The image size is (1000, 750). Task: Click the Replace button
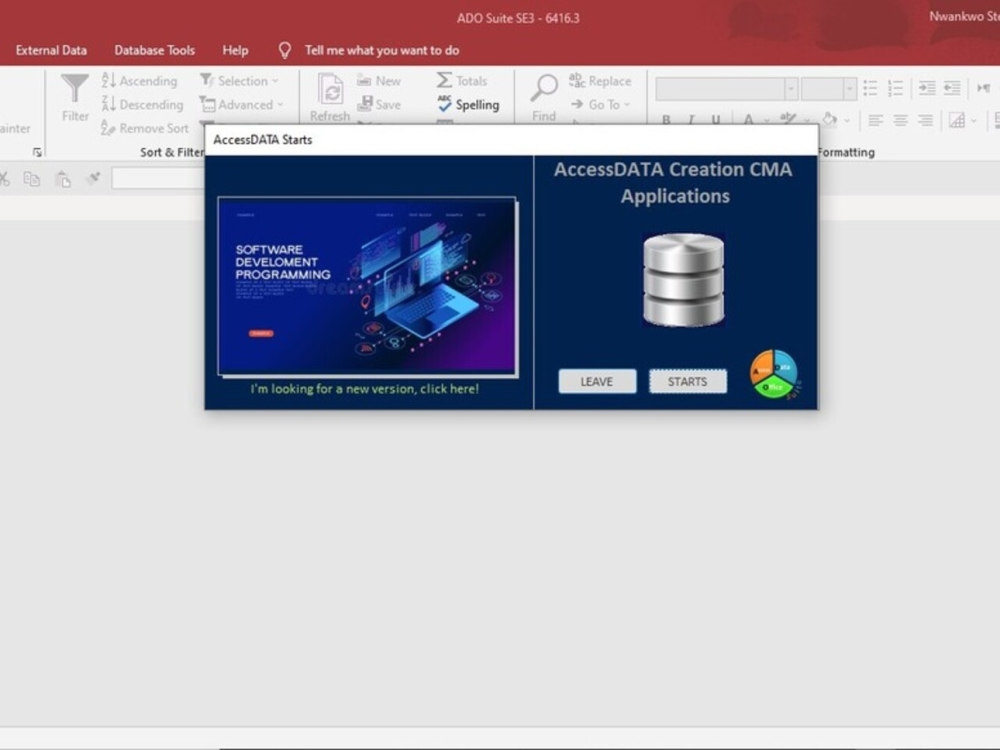(599, 81)
